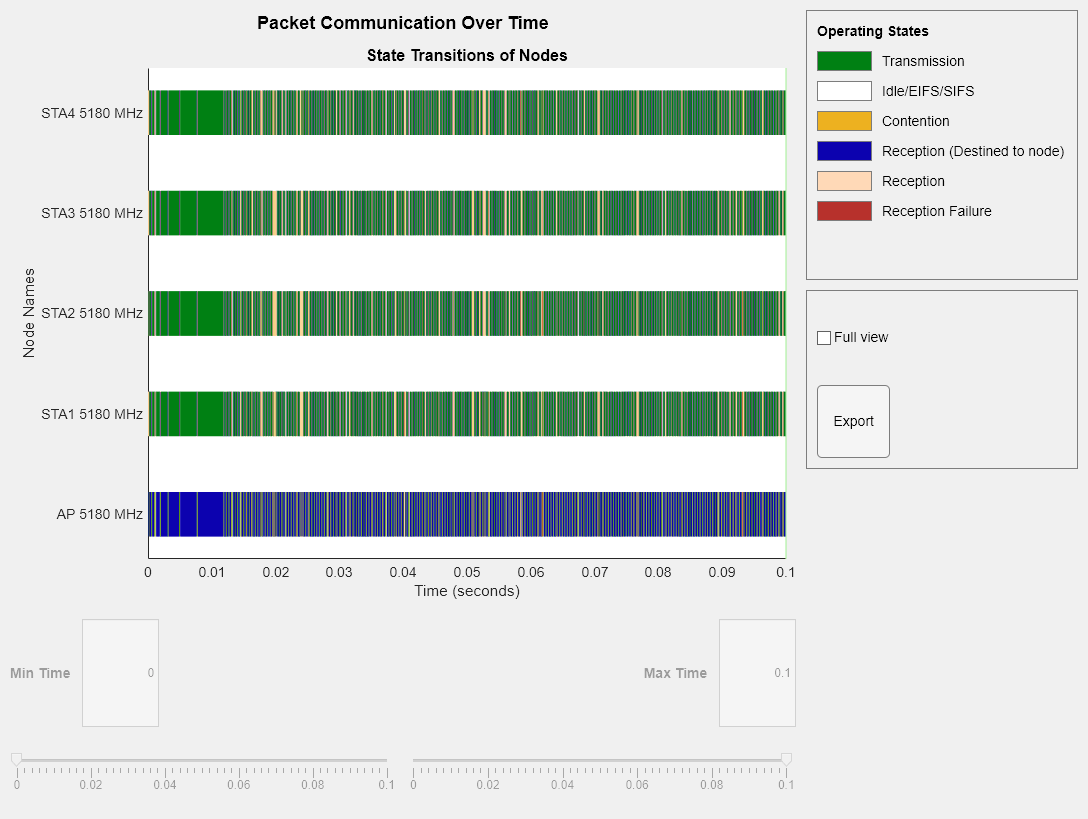Select the yellow Contention legend swatch
Screen dimensions: 1088x819
point(844,121)
